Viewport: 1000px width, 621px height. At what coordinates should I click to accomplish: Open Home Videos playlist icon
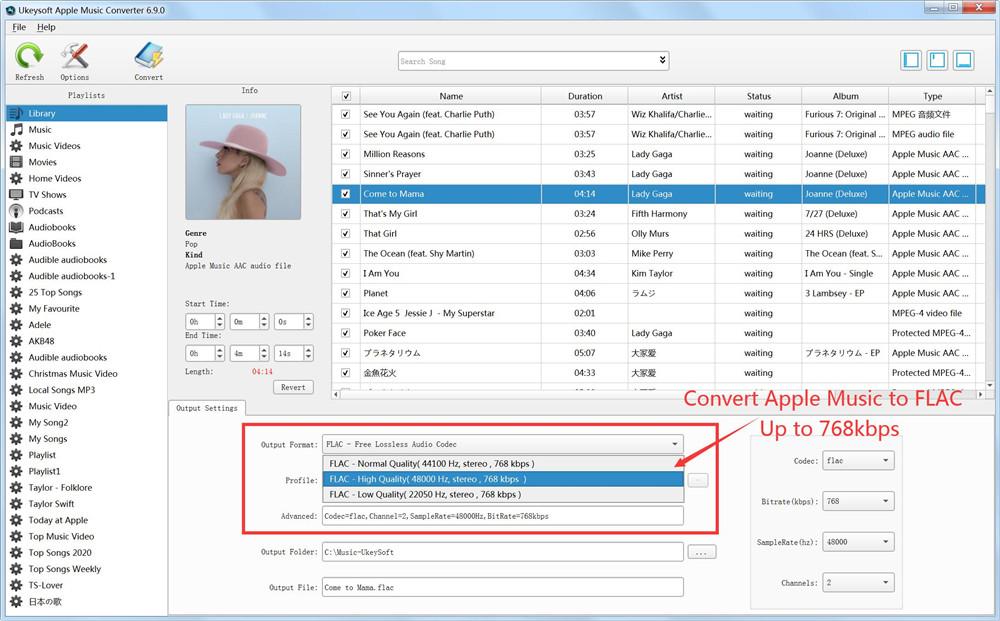click(17, 179)
